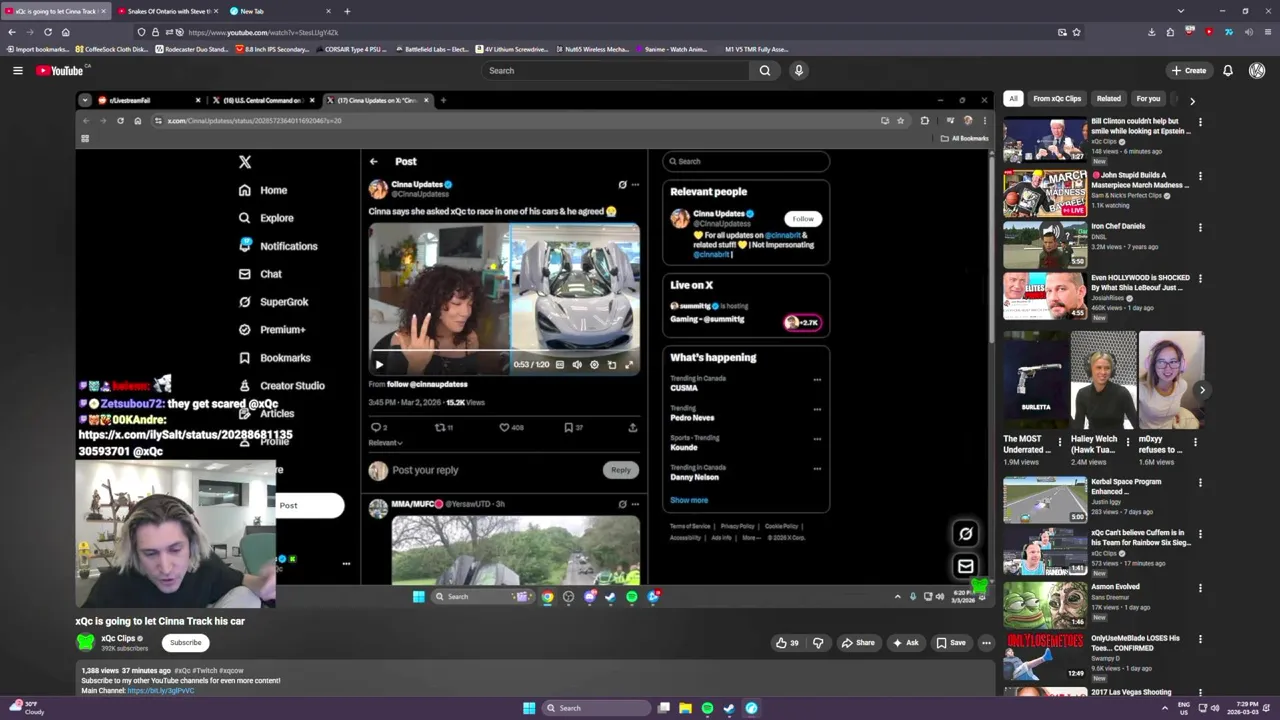The height and width of the screenshot is (720, 1280).
Task: Open the Rodecaster Duo Stand bookmark
Action: pos(192,49)
